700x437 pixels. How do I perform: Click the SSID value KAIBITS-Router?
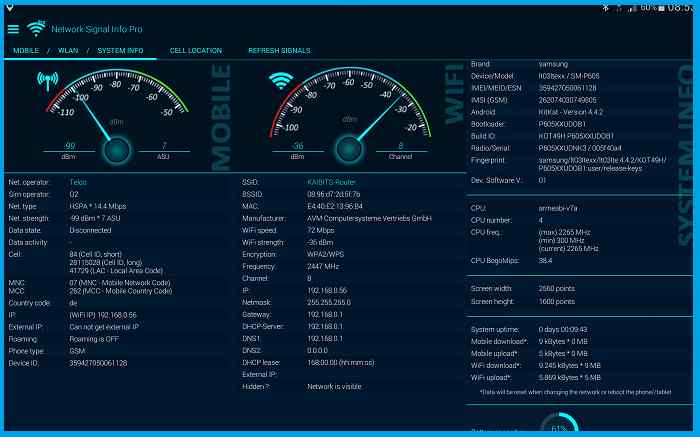(331, 182)
